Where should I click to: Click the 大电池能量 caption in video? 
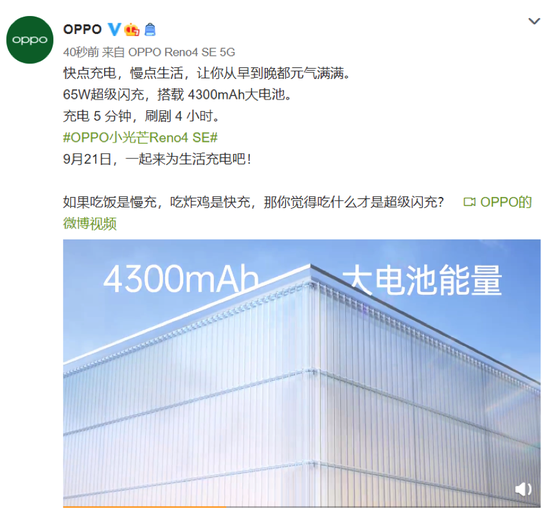tap(422, 280)
